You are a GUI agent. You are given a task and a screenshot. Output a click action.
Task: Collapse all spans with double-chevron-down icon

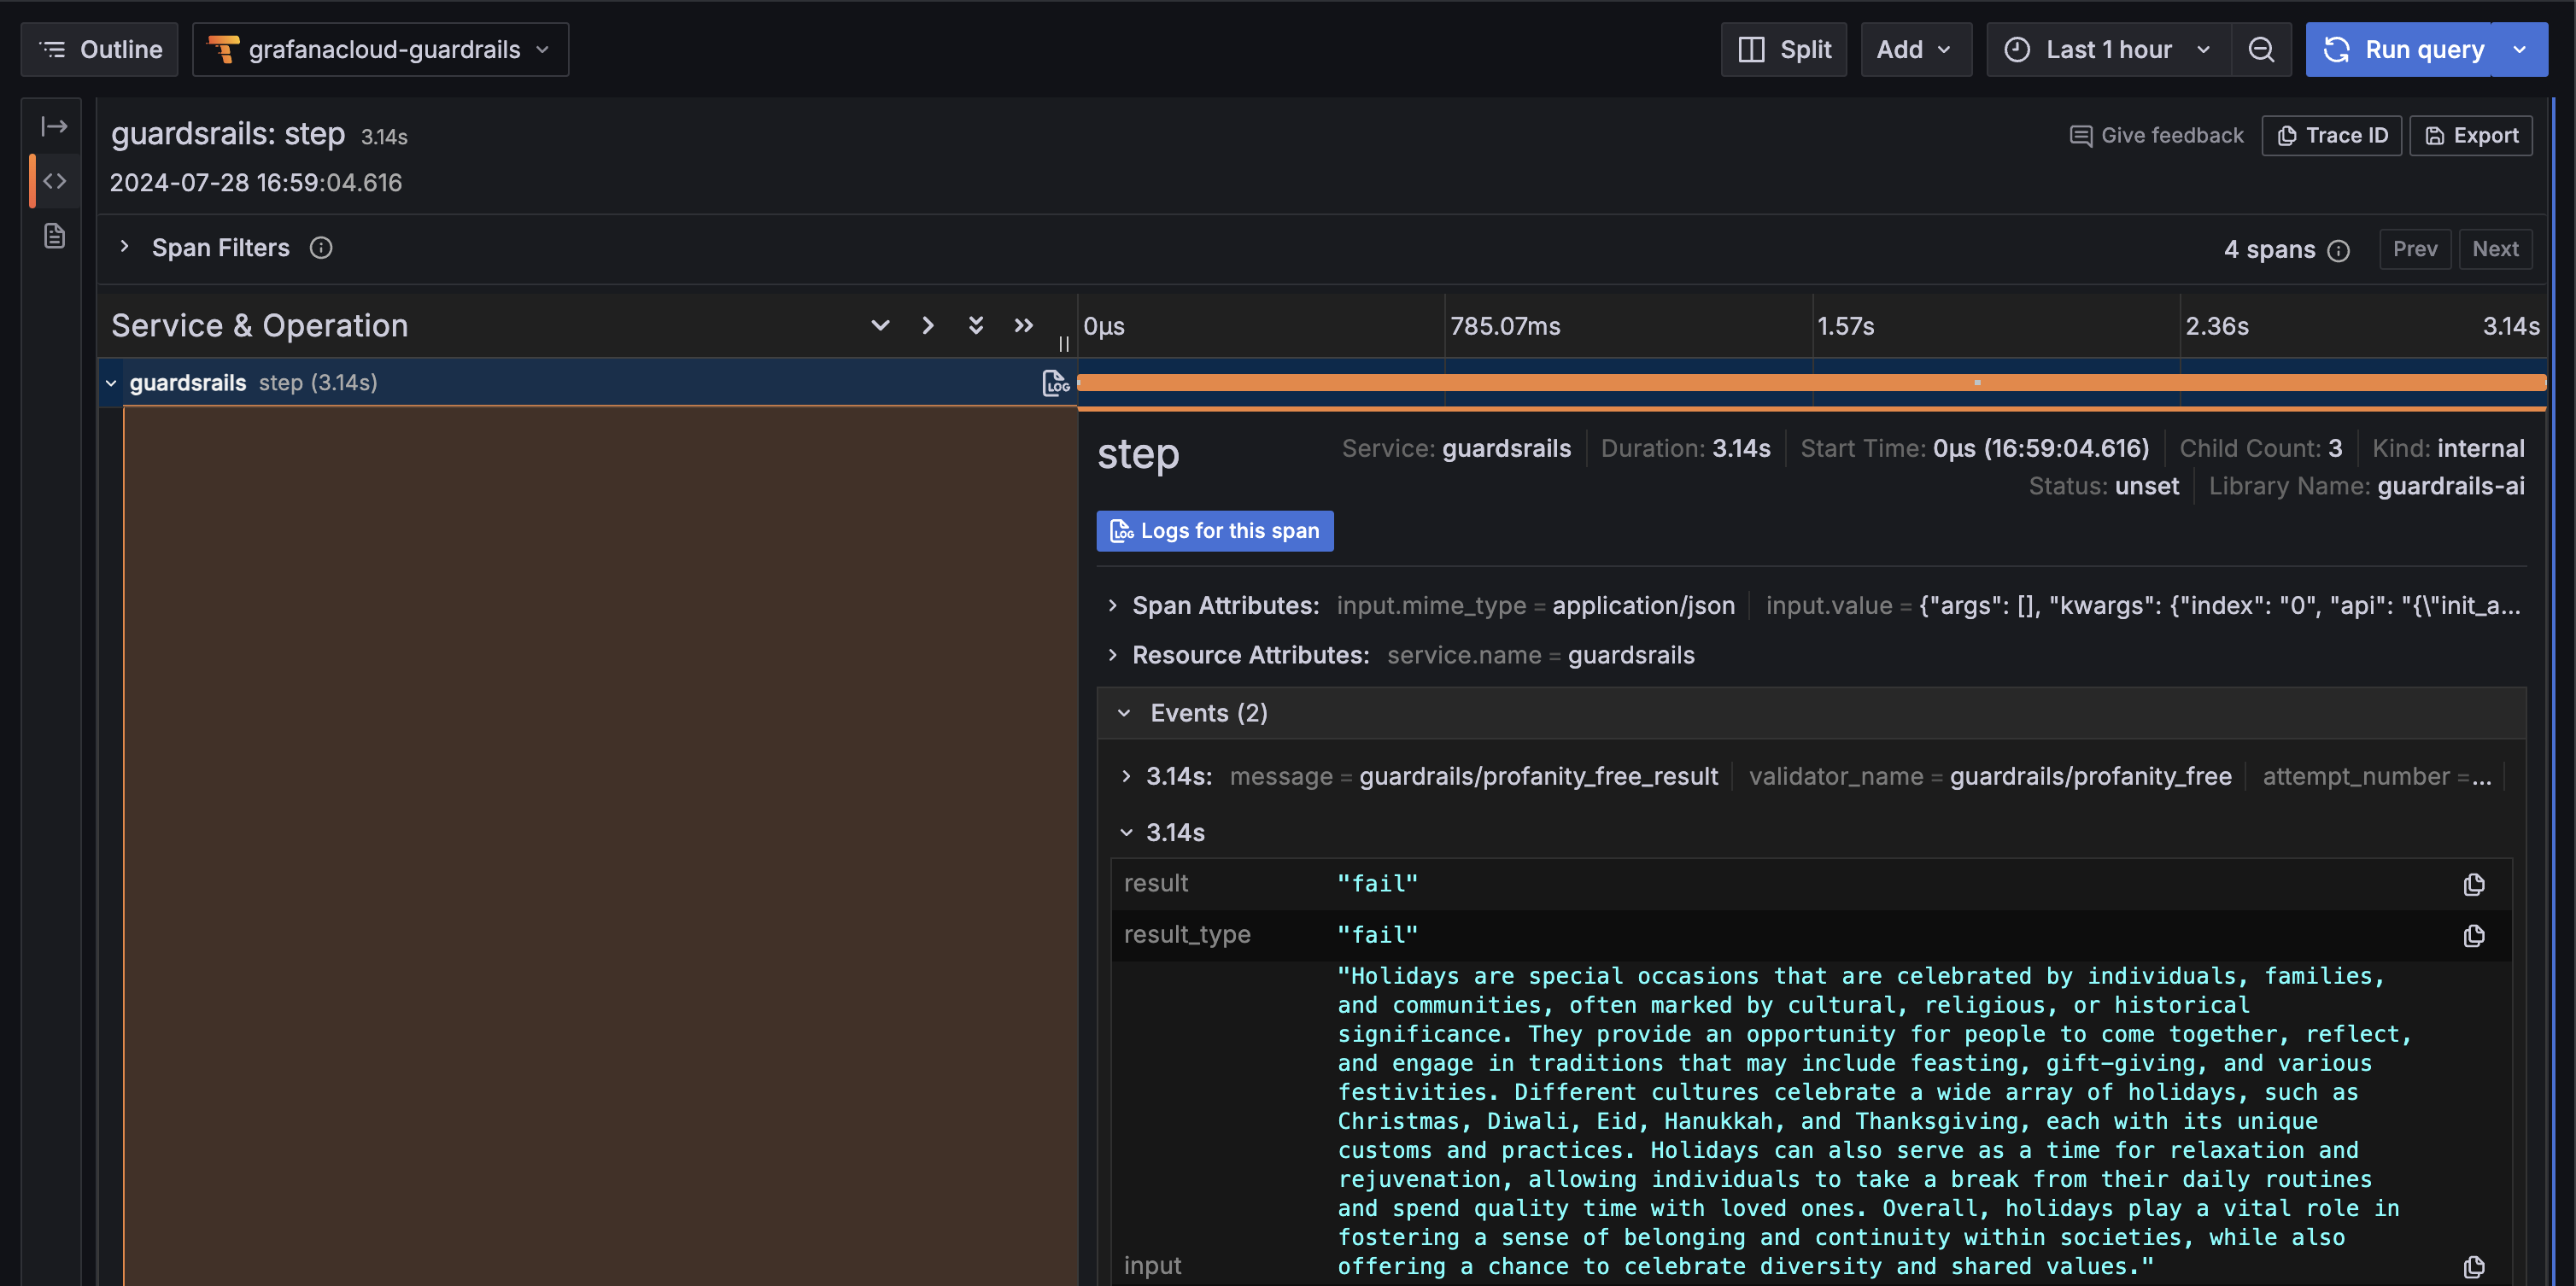[976, 325]
